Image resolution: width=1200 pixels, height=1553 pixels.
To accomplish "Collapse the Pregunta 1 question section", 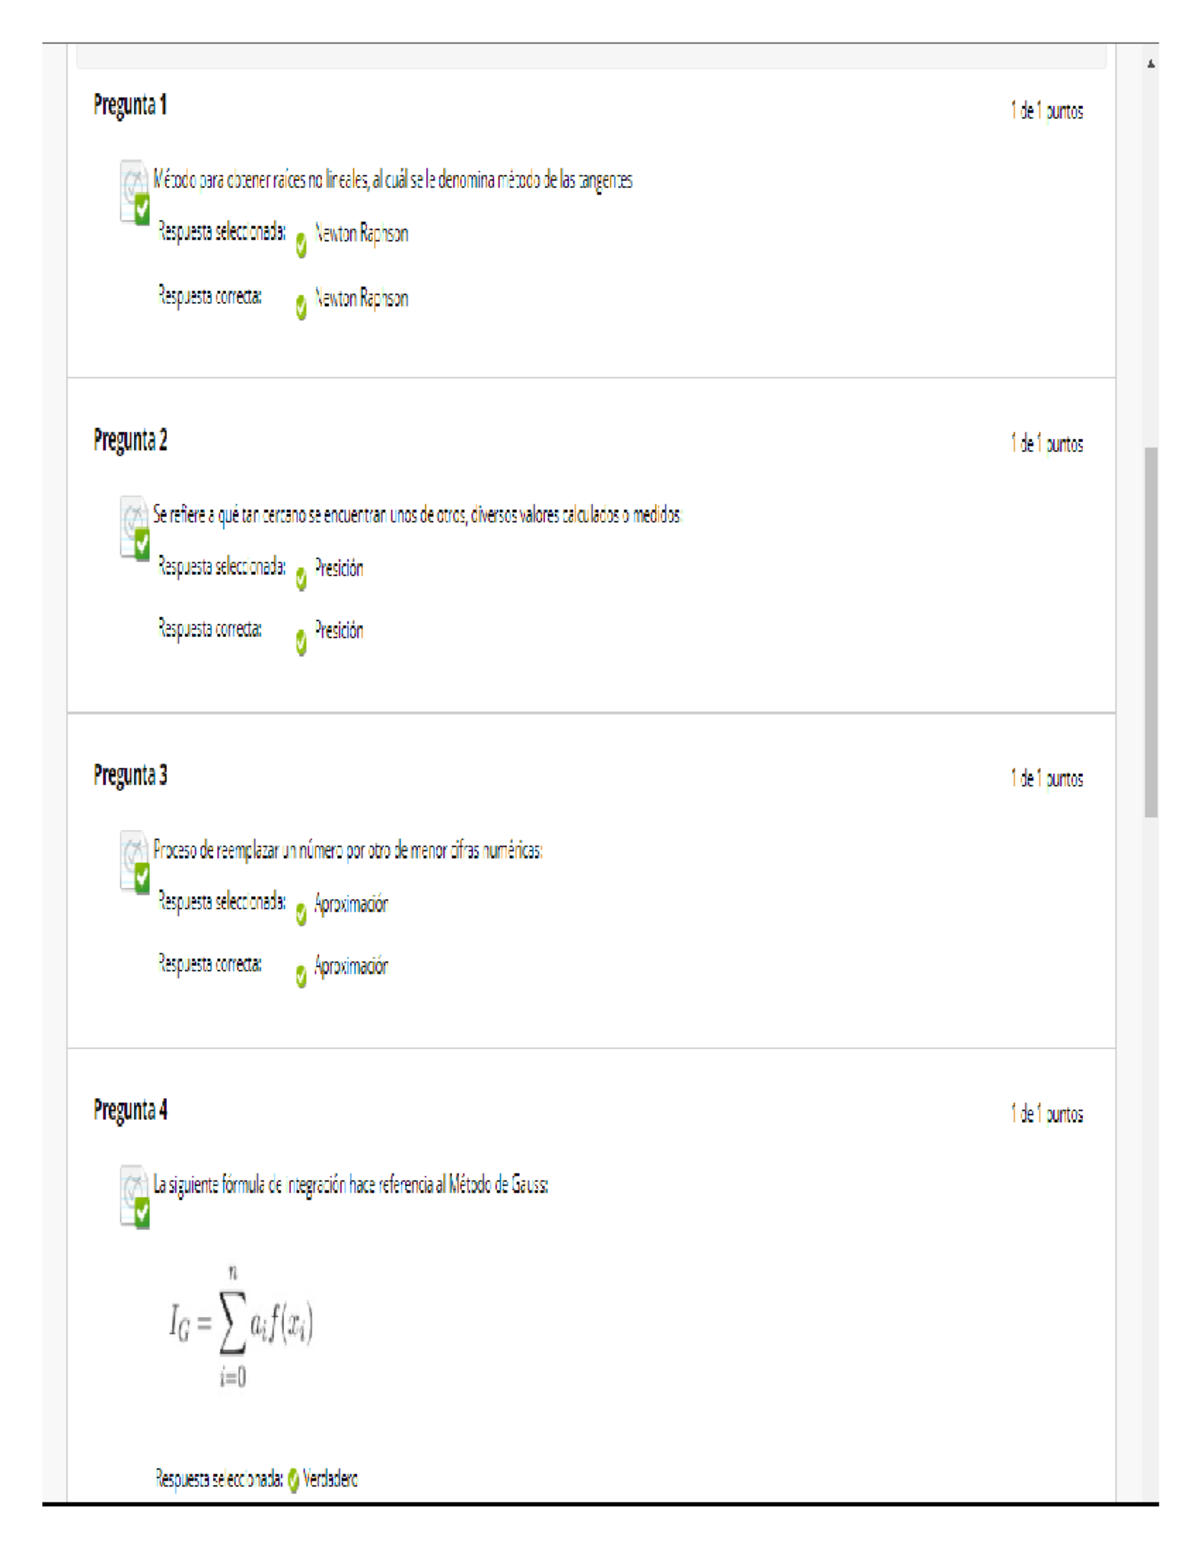I will (x=130, y=102).
